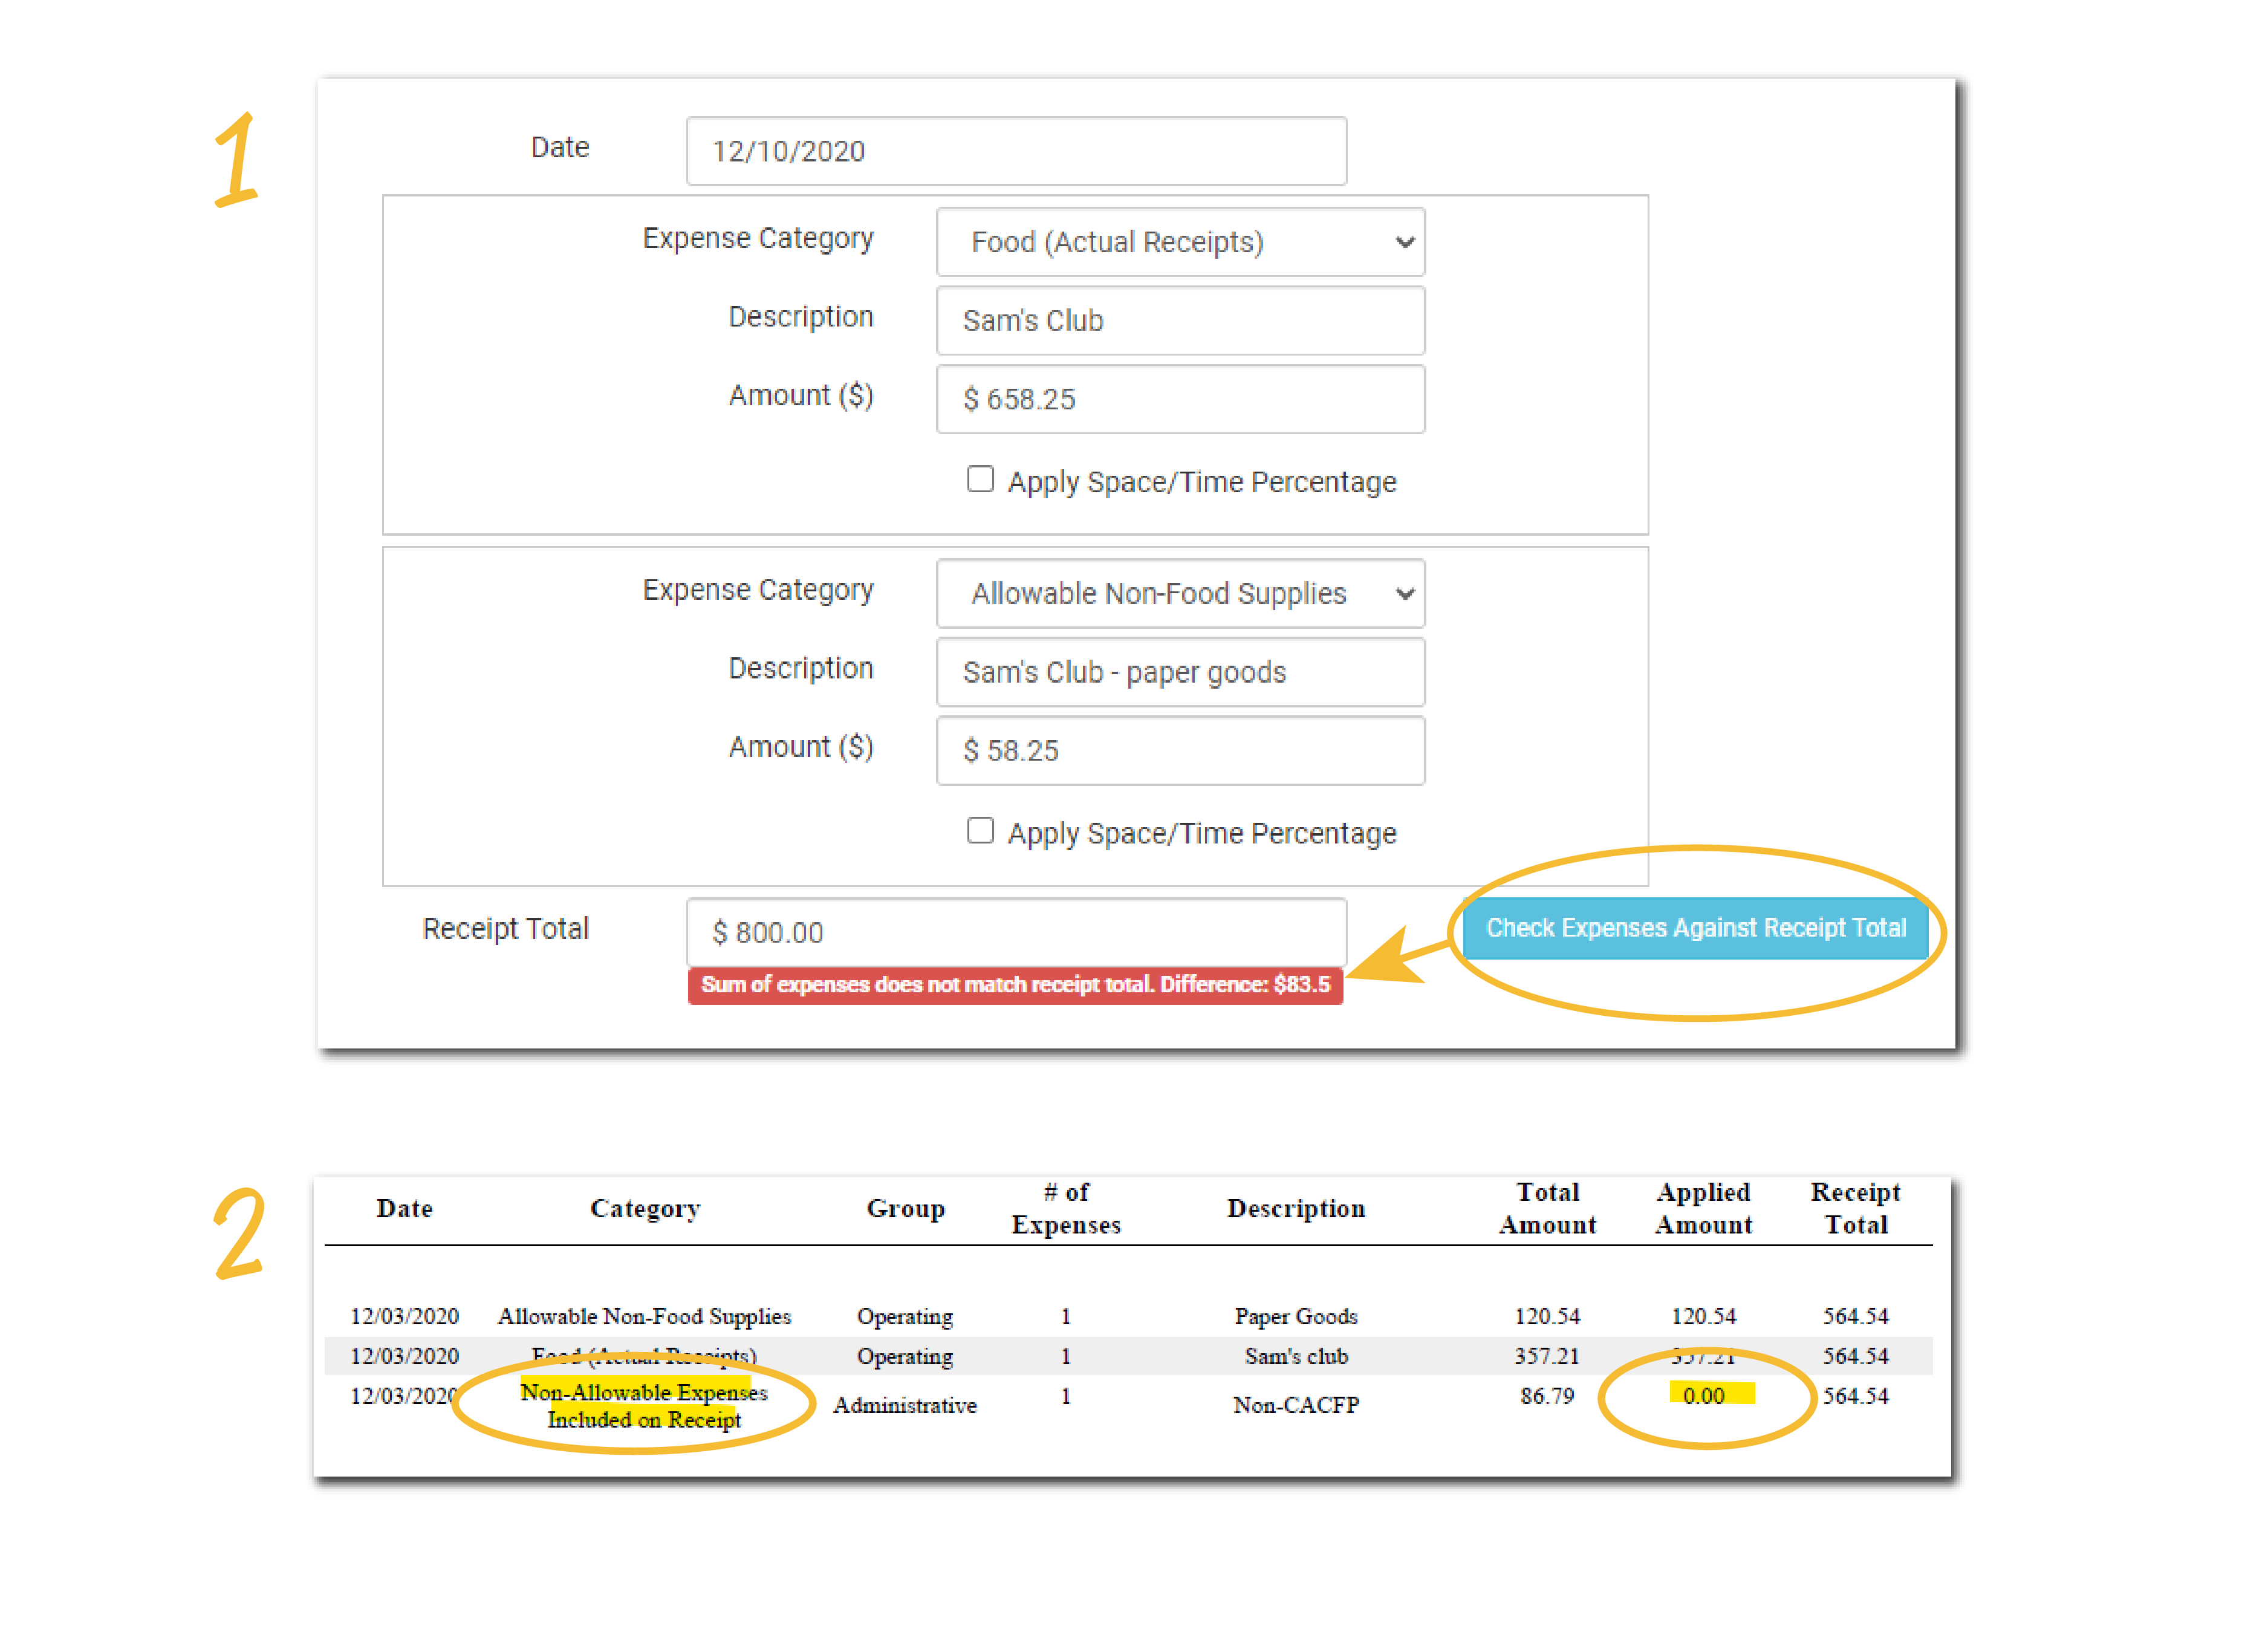Click the Applied Amount column header

pyautogui.click(x=1703, y=1208)
